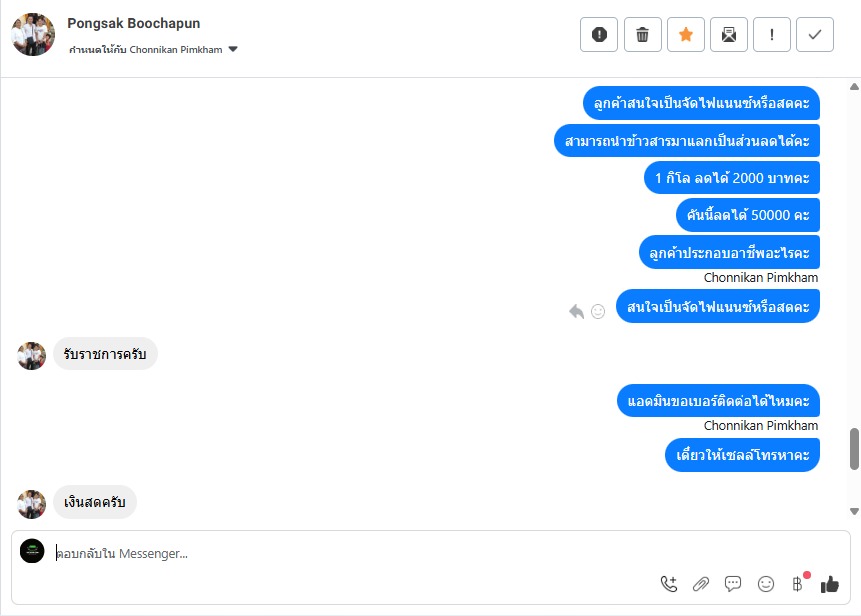Viewport: 861px width, 616px height.
Task: Mark conversation done with checkmark button
Action: coord(815,35)
